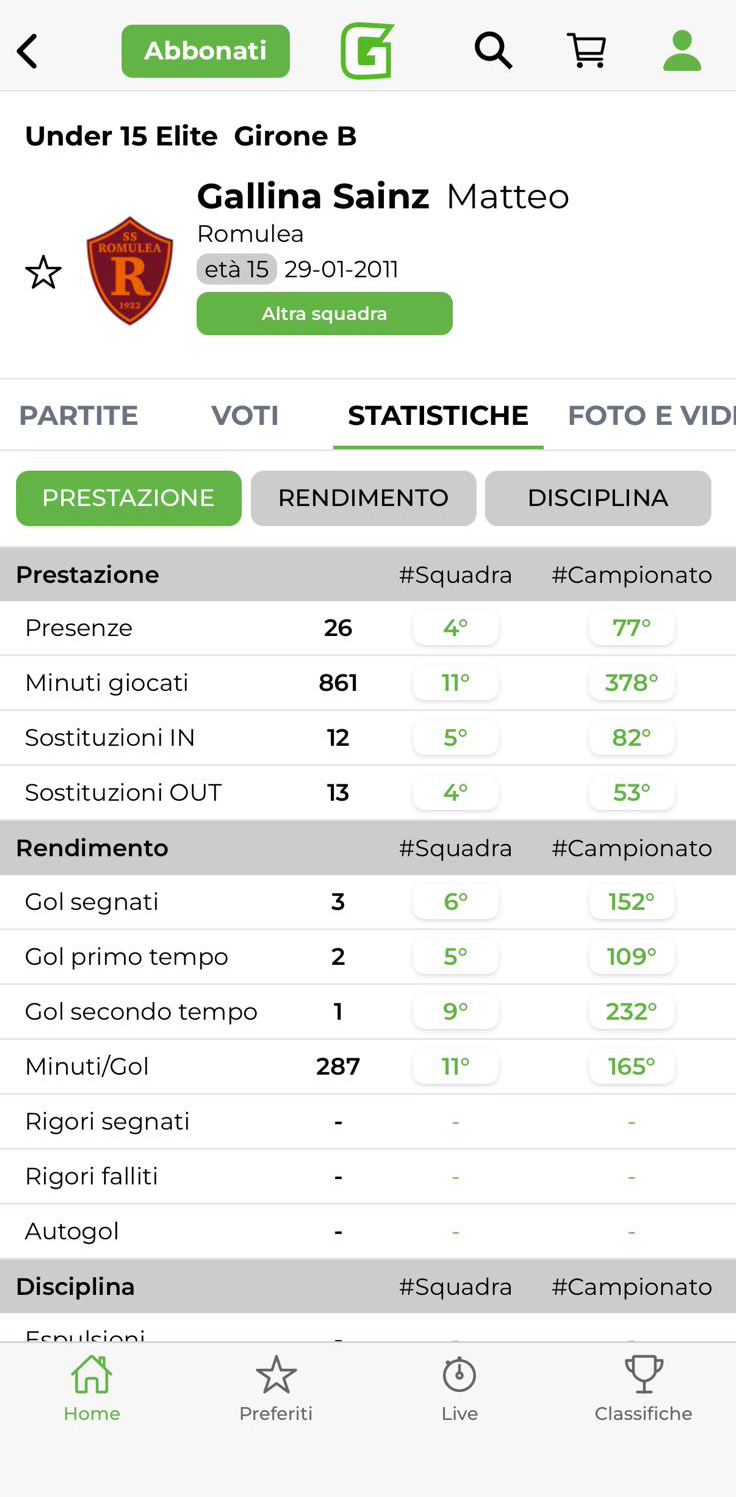The height and width of the screenshot is (1497, 736).
Task: Open Preferiti star in bottom bar
Action: (276, 1388)
